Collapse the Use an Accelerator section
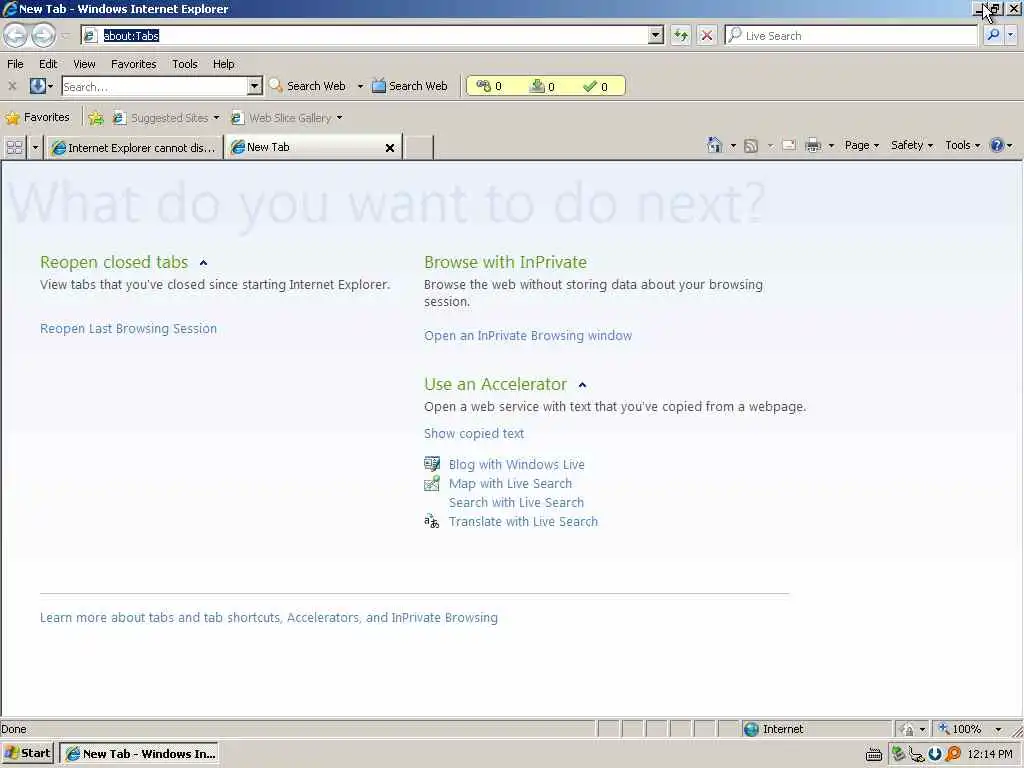The image size is (1024, 768). 582,385
